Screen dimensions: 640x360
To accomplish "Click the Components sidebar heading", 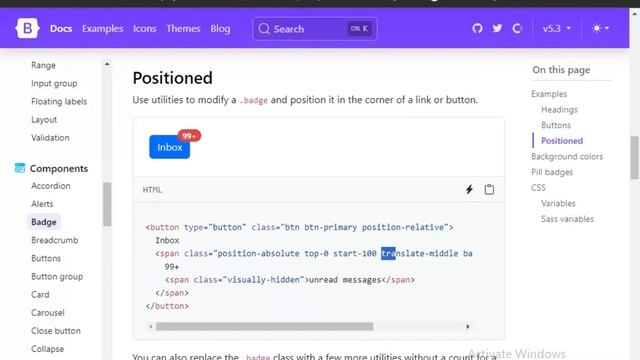I will 59,168.
